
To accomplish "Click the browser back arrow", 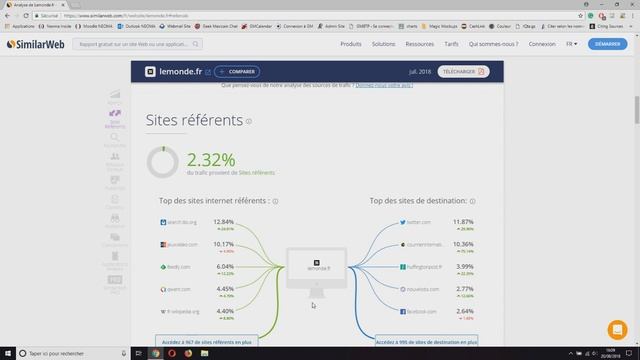I will click(x=7, y=16).
